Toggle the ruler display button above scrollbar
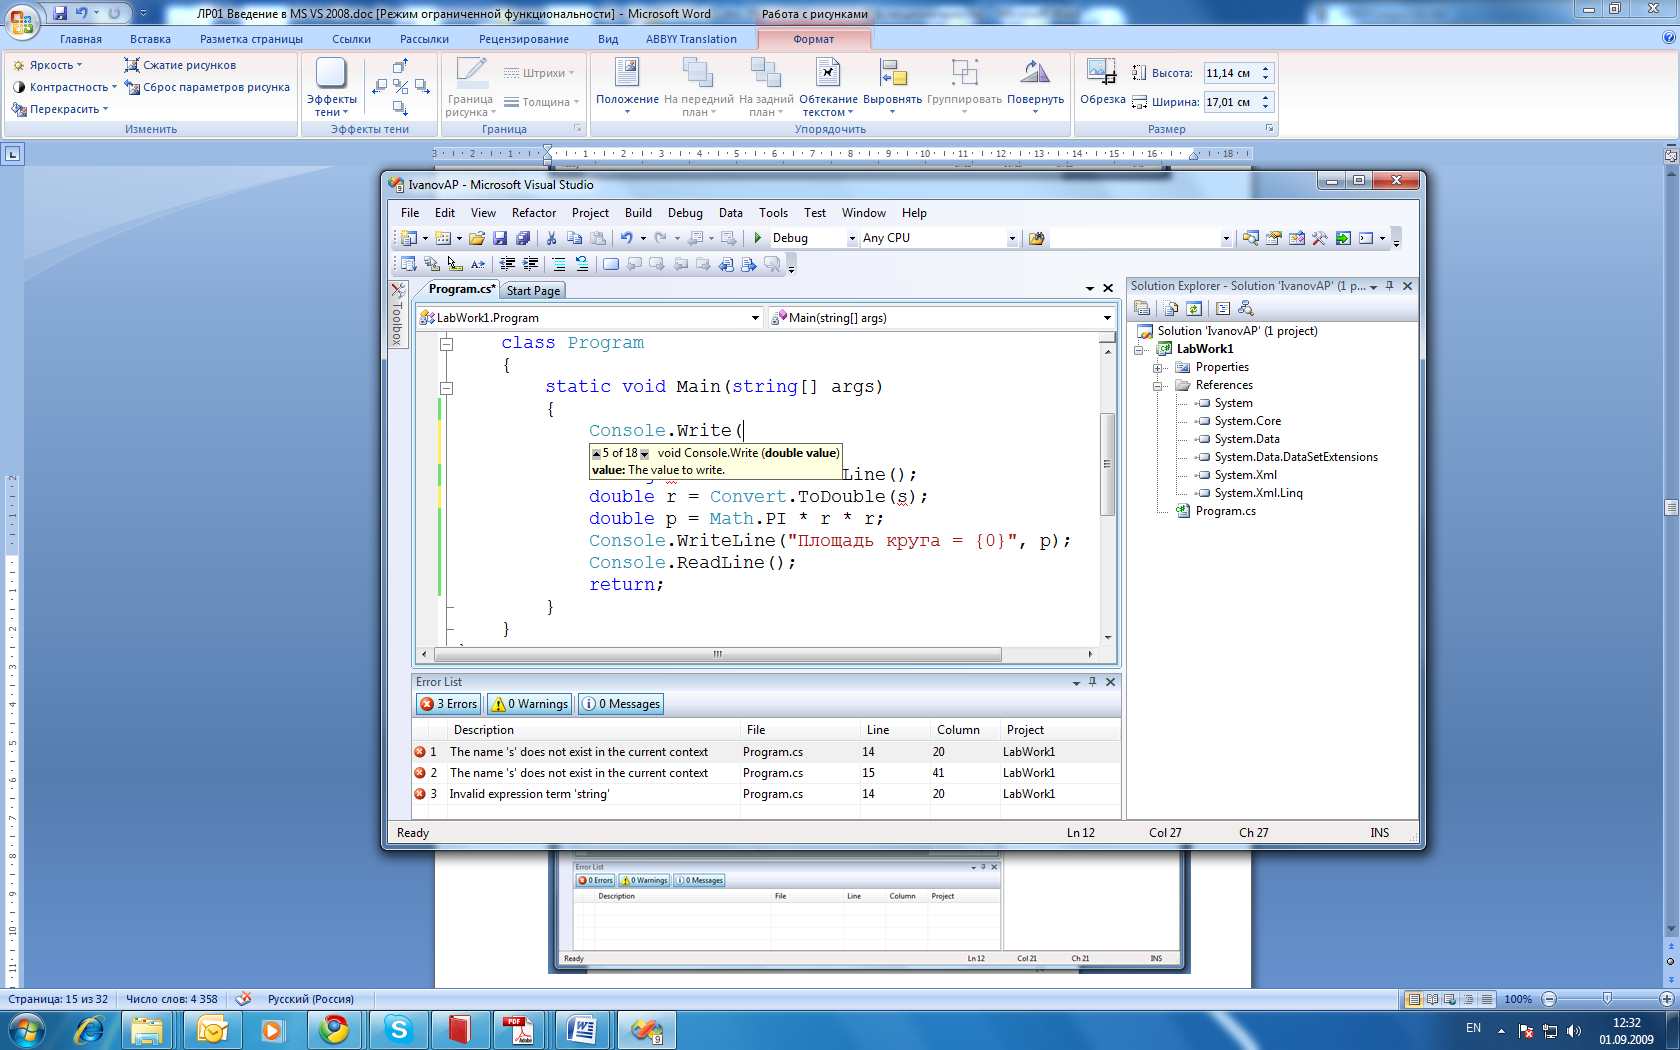 [x=1670, y=155]
